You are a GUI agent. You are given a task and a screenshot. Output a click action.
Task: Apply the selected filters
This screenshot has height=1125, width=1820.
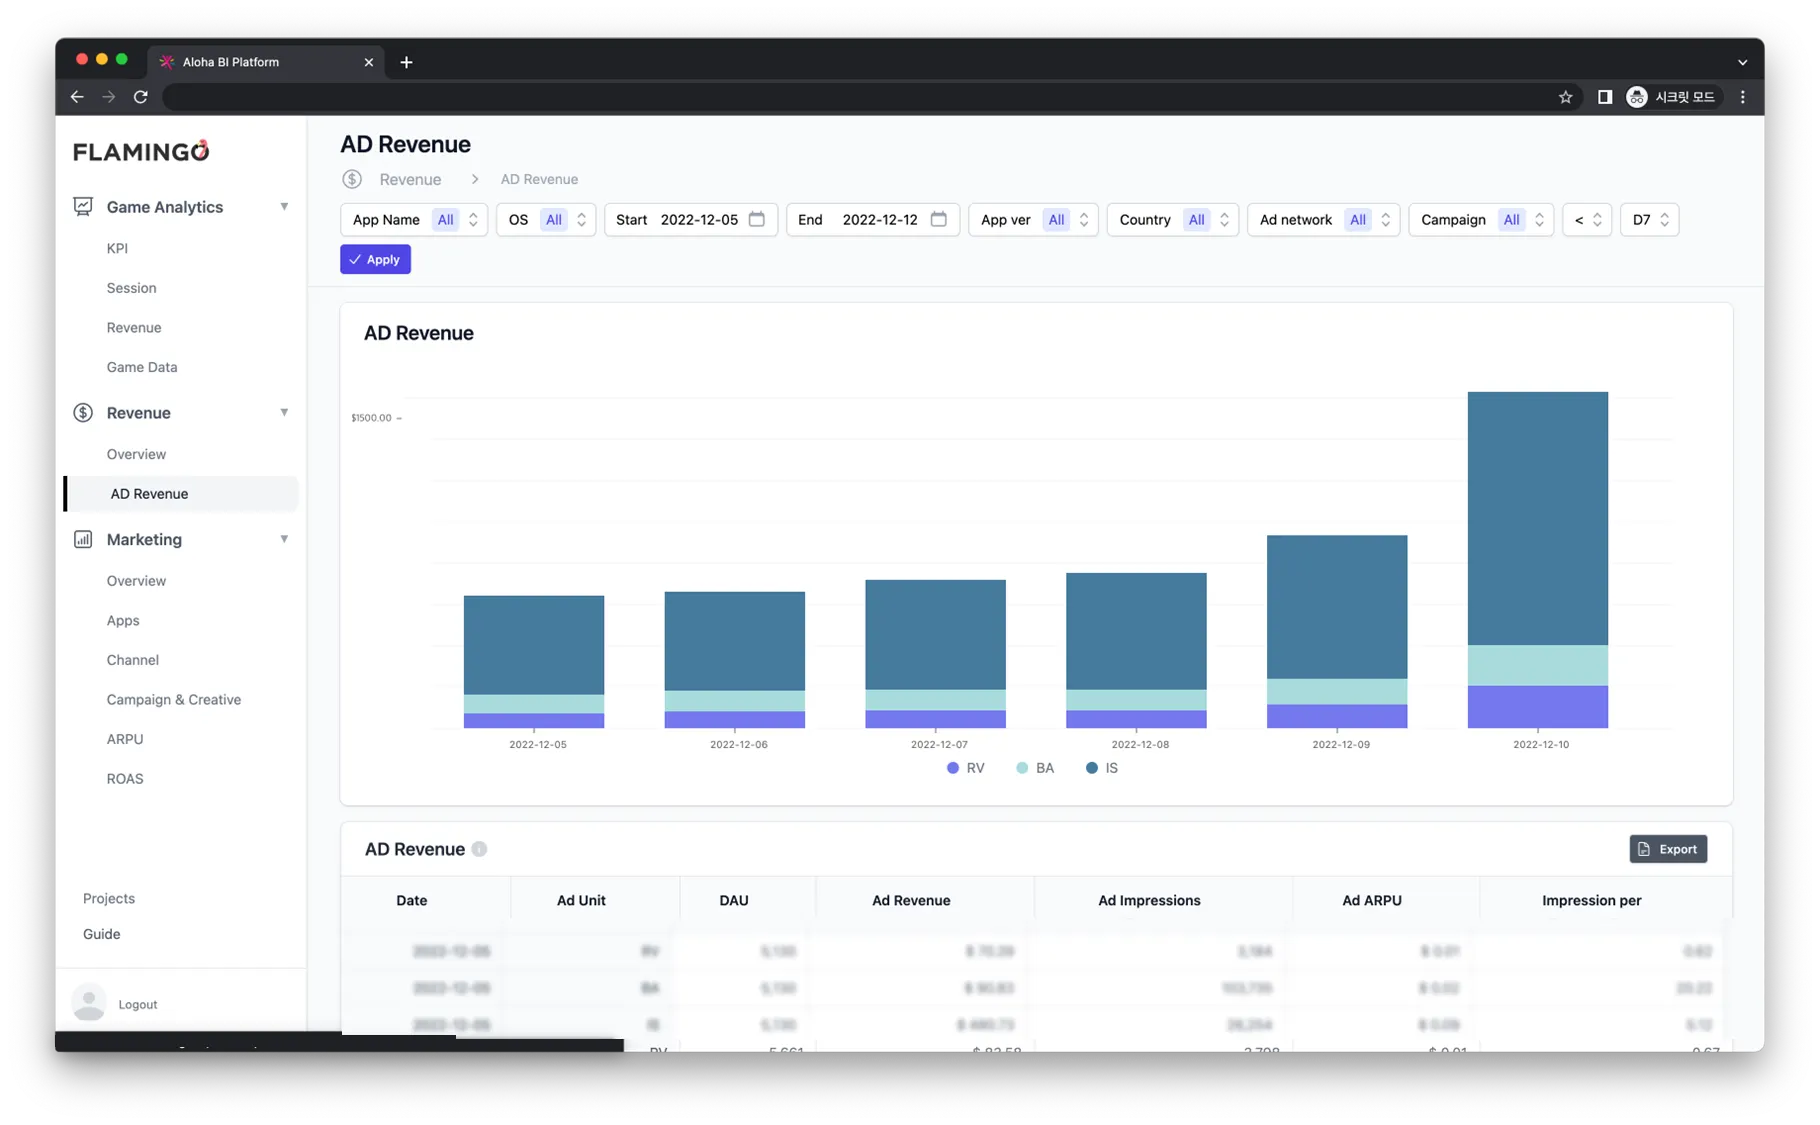(375, 259)
